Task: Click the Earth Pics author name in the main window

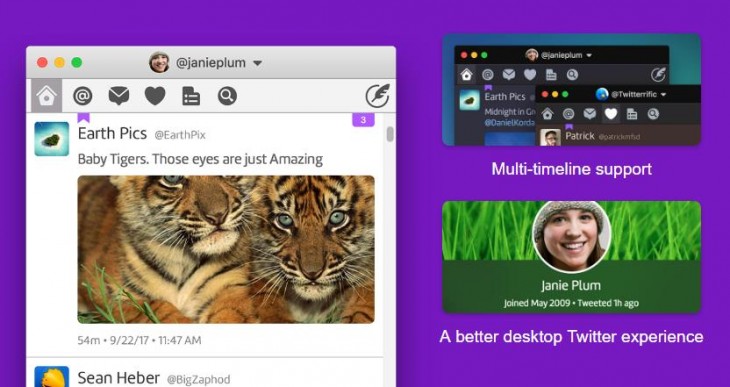Action: click(x=112, y=134)
